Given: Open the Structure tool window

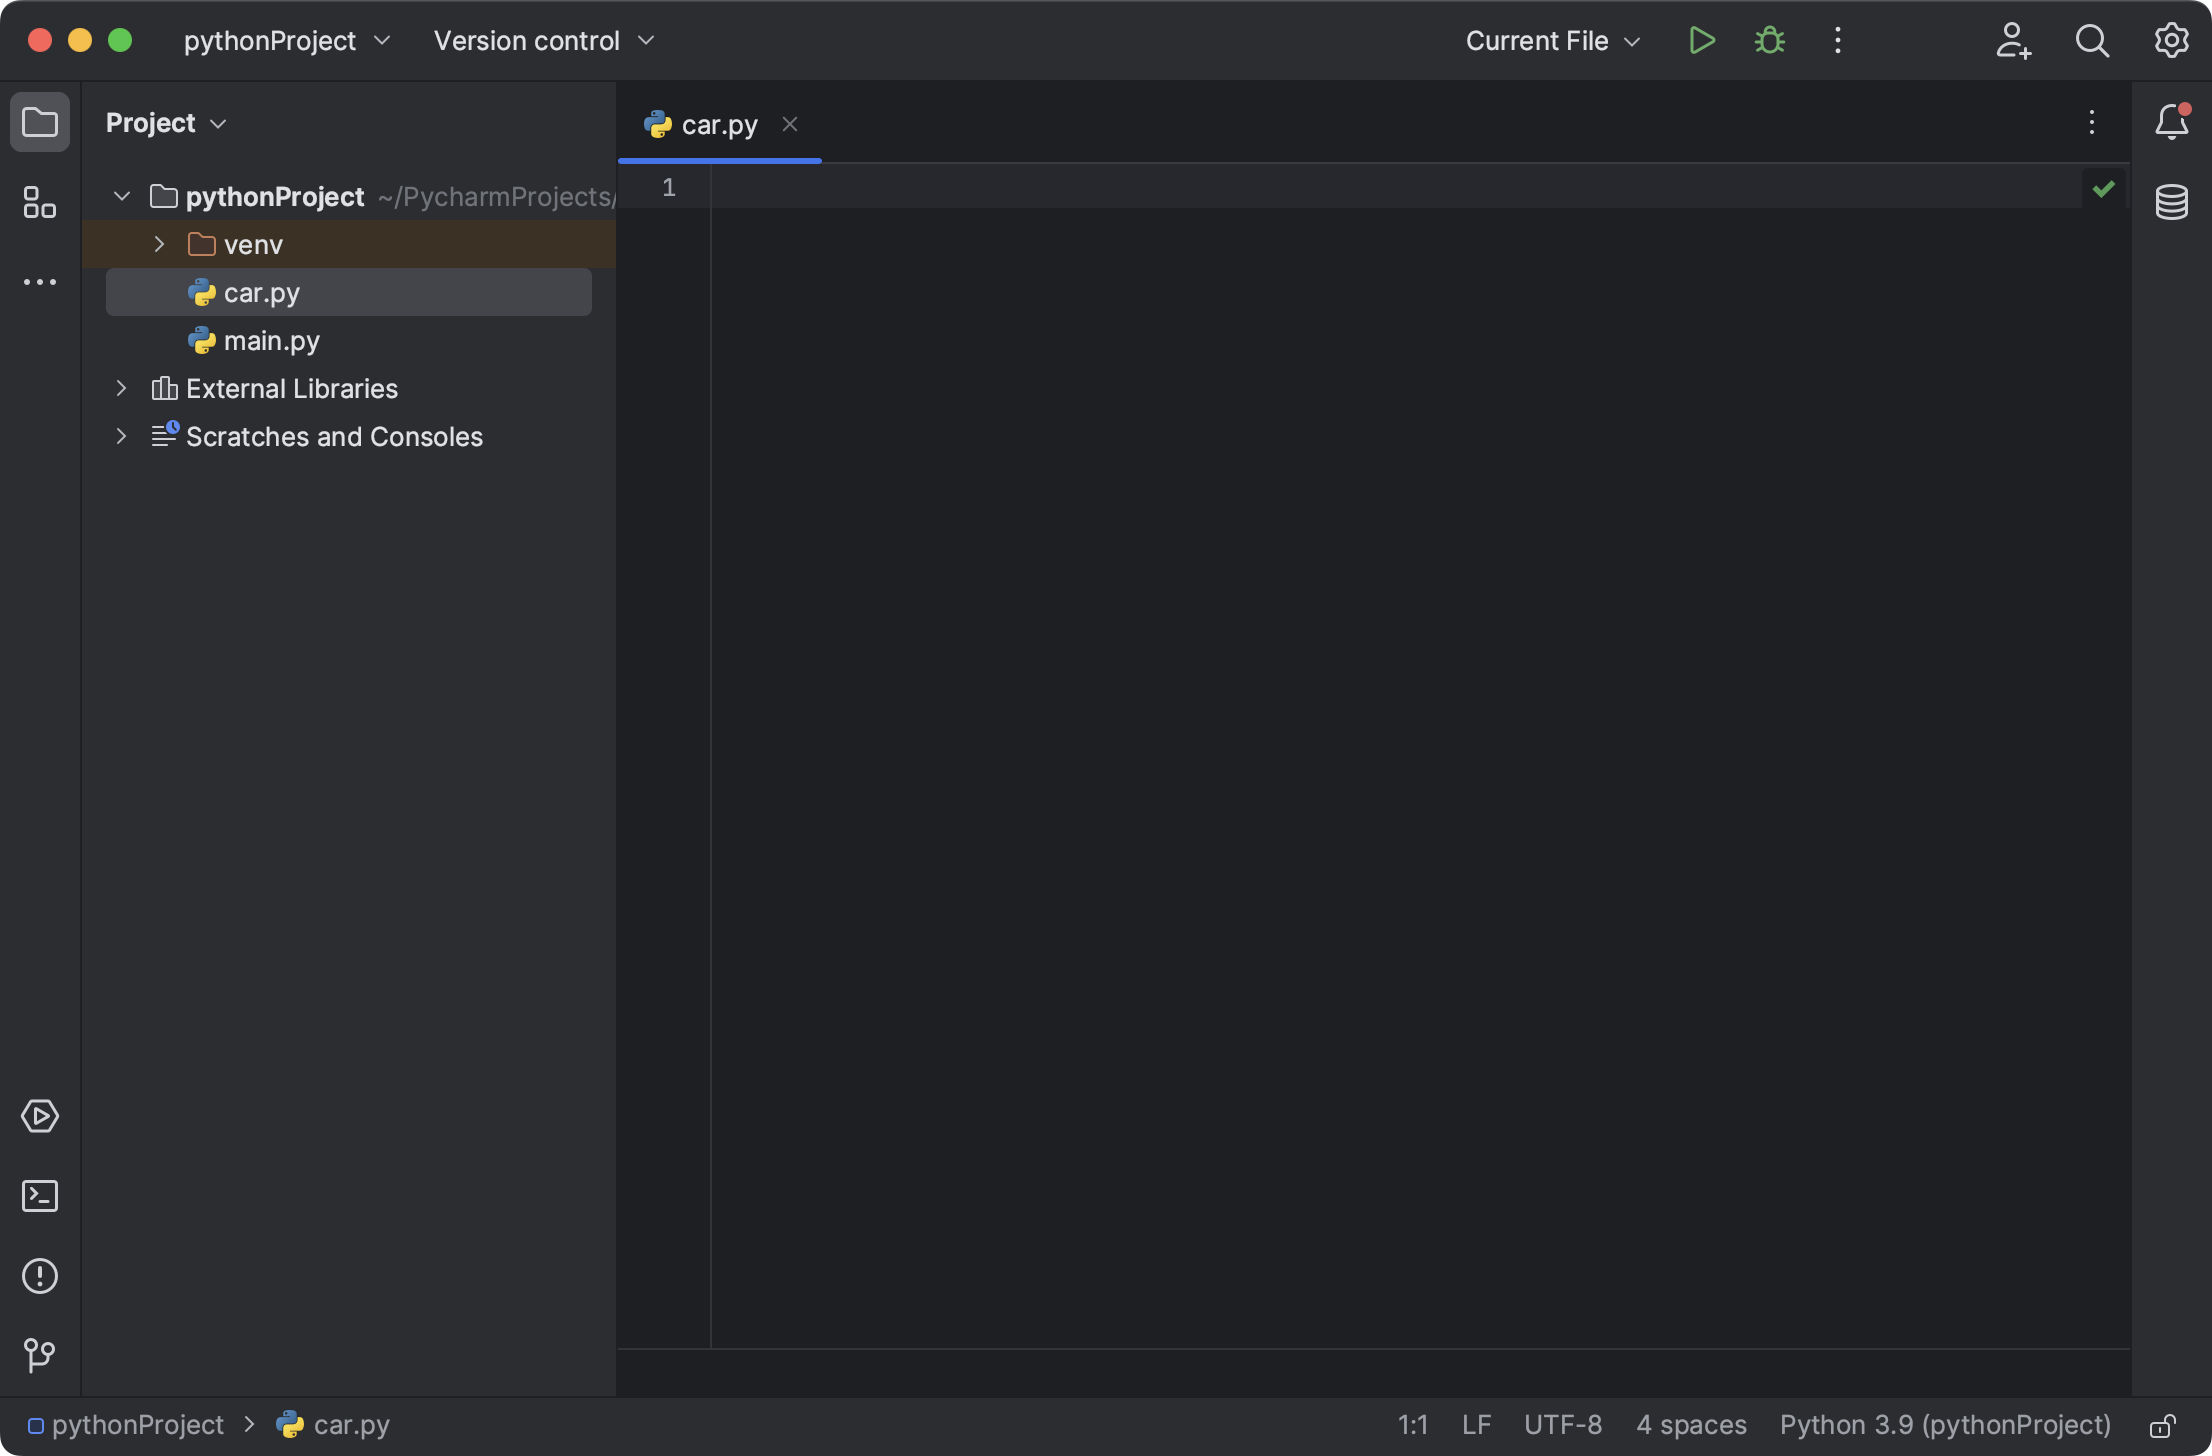Looking at the screenshot, I should (x=40, y=202).
